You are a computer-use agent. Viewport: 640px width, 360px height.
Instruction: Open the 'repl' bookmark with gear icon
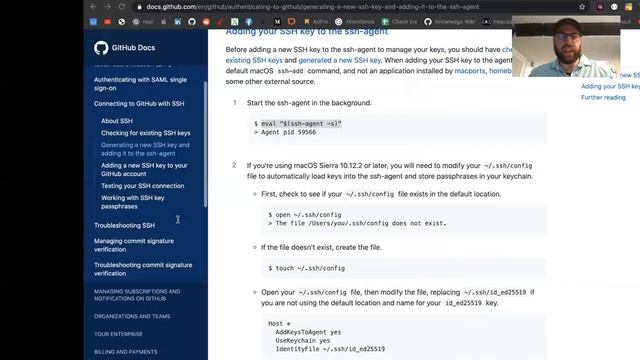point(142,22)
